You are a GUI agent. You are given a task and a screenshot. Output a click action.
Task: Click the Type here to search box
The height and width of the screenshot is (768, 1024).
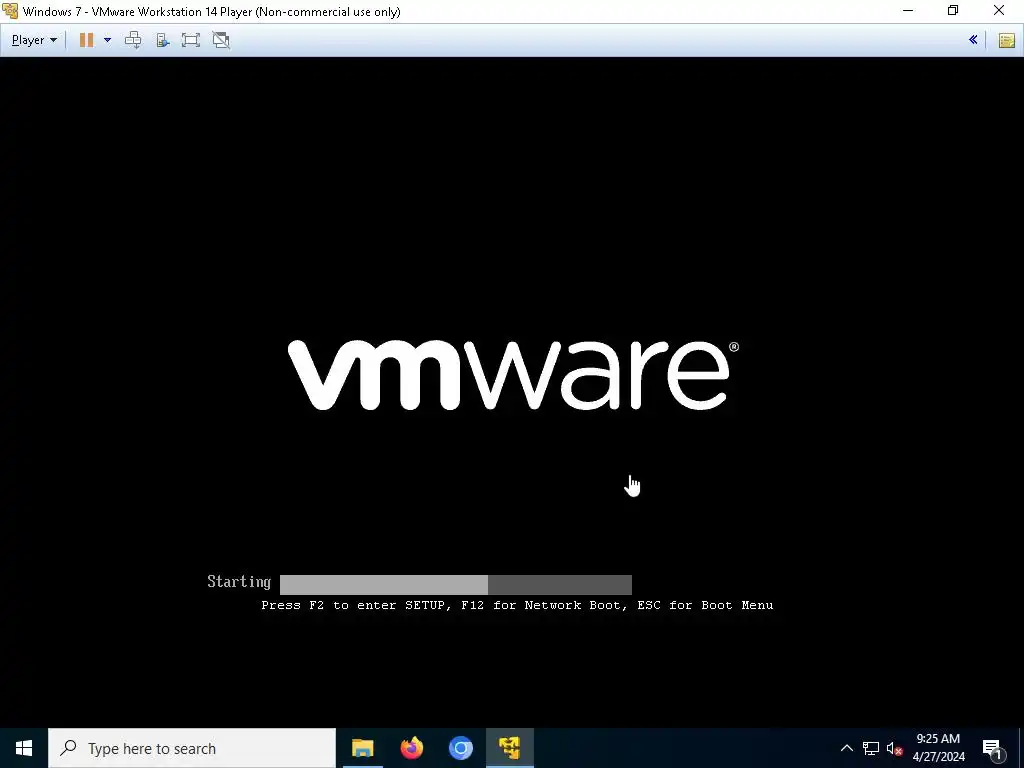(192, 748)
